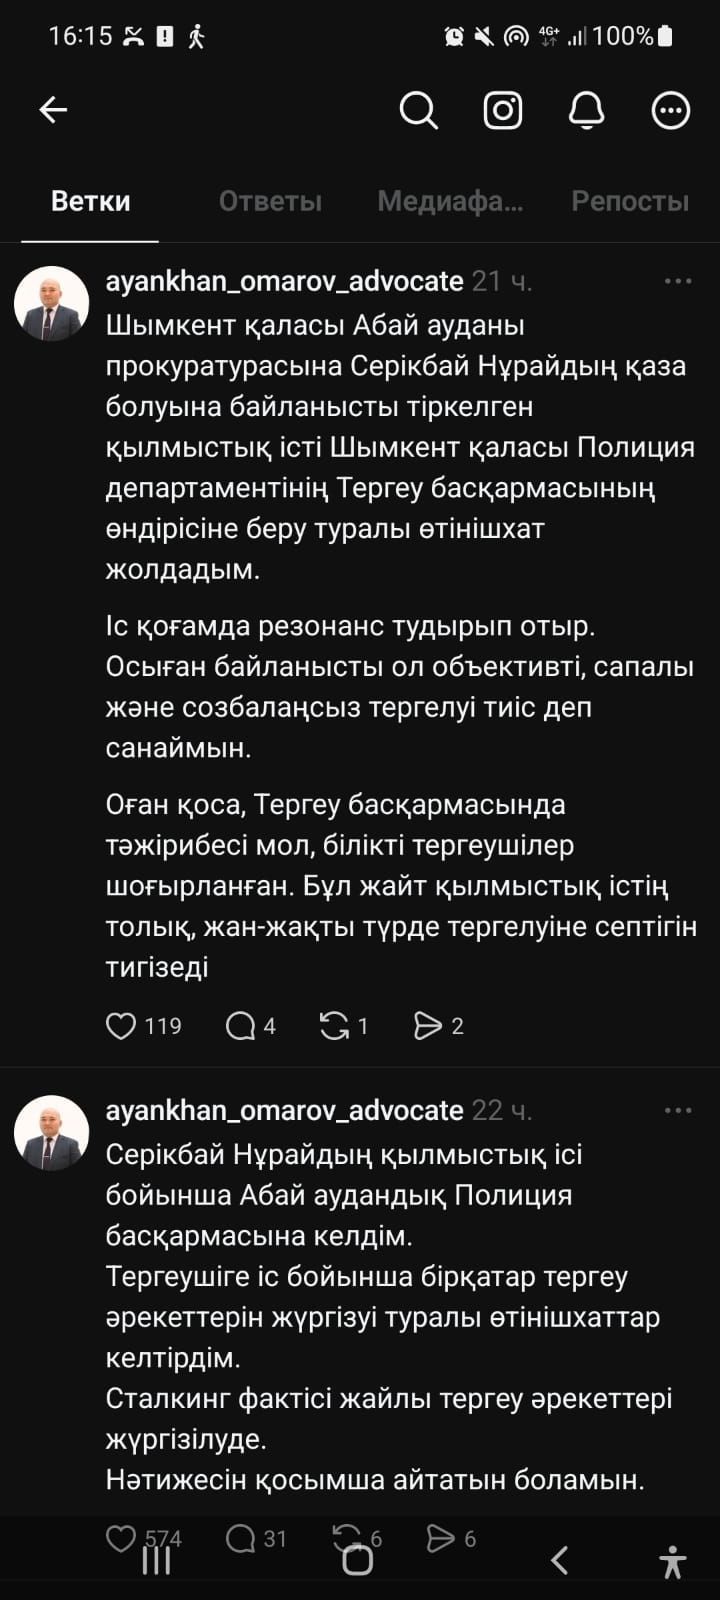Repost the first post
Viewport: 720px width, 1600px height.
334,1026
